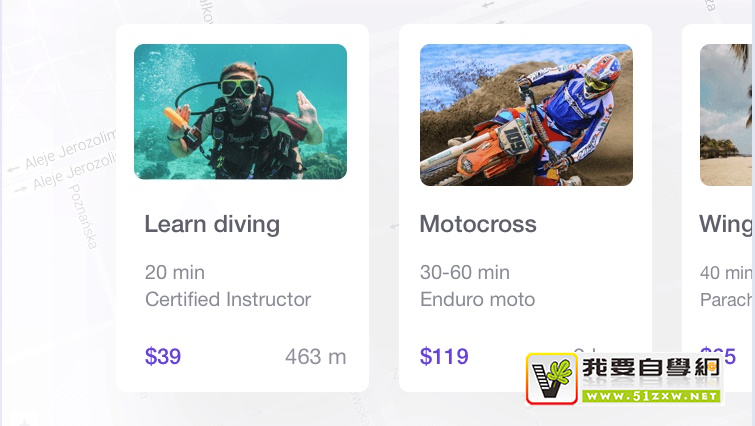Open the www.51zxw.net watermark link
Screen dimensions: 755x426
coord(651,396)
